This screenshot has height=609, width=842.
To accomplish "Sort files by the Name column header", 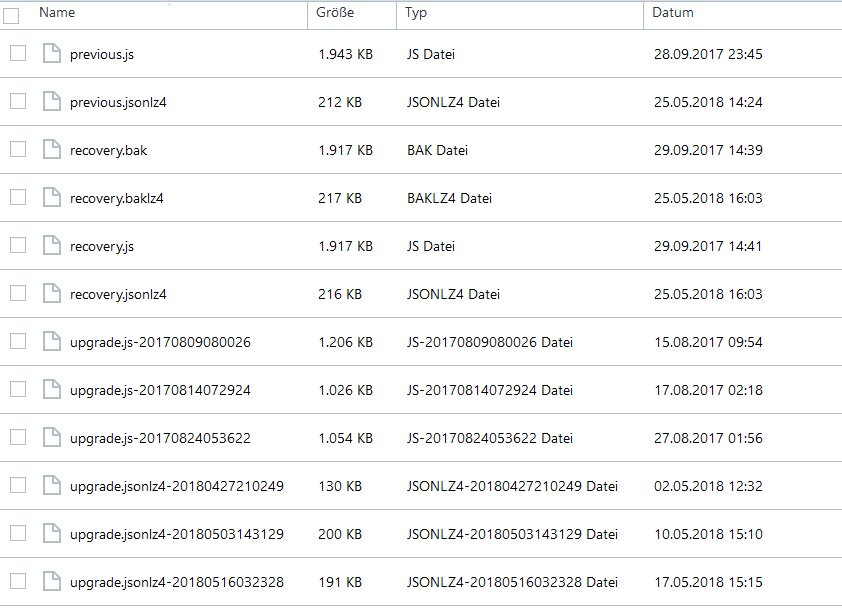I will [x=58, y=13].
